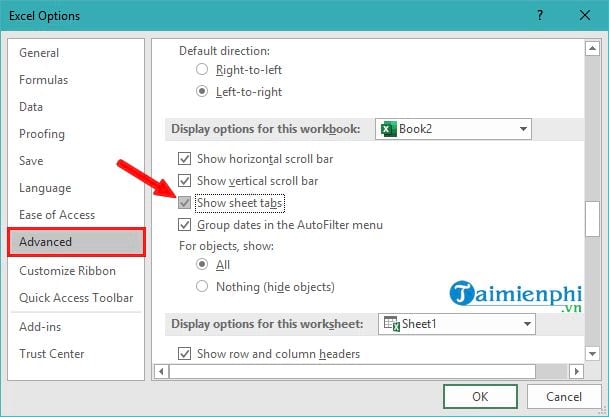This screenshot has width=609, height=417.
Task: Click the vertical scrollbar up arrow
Action: click(592, 49)
